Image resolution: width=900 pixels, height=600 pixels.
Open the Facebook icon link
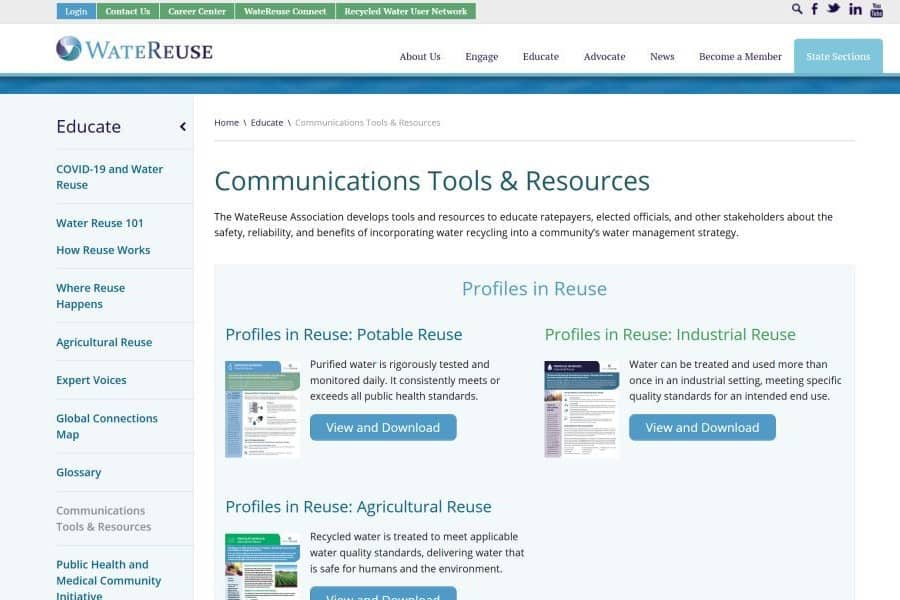(x=814, y=9)
